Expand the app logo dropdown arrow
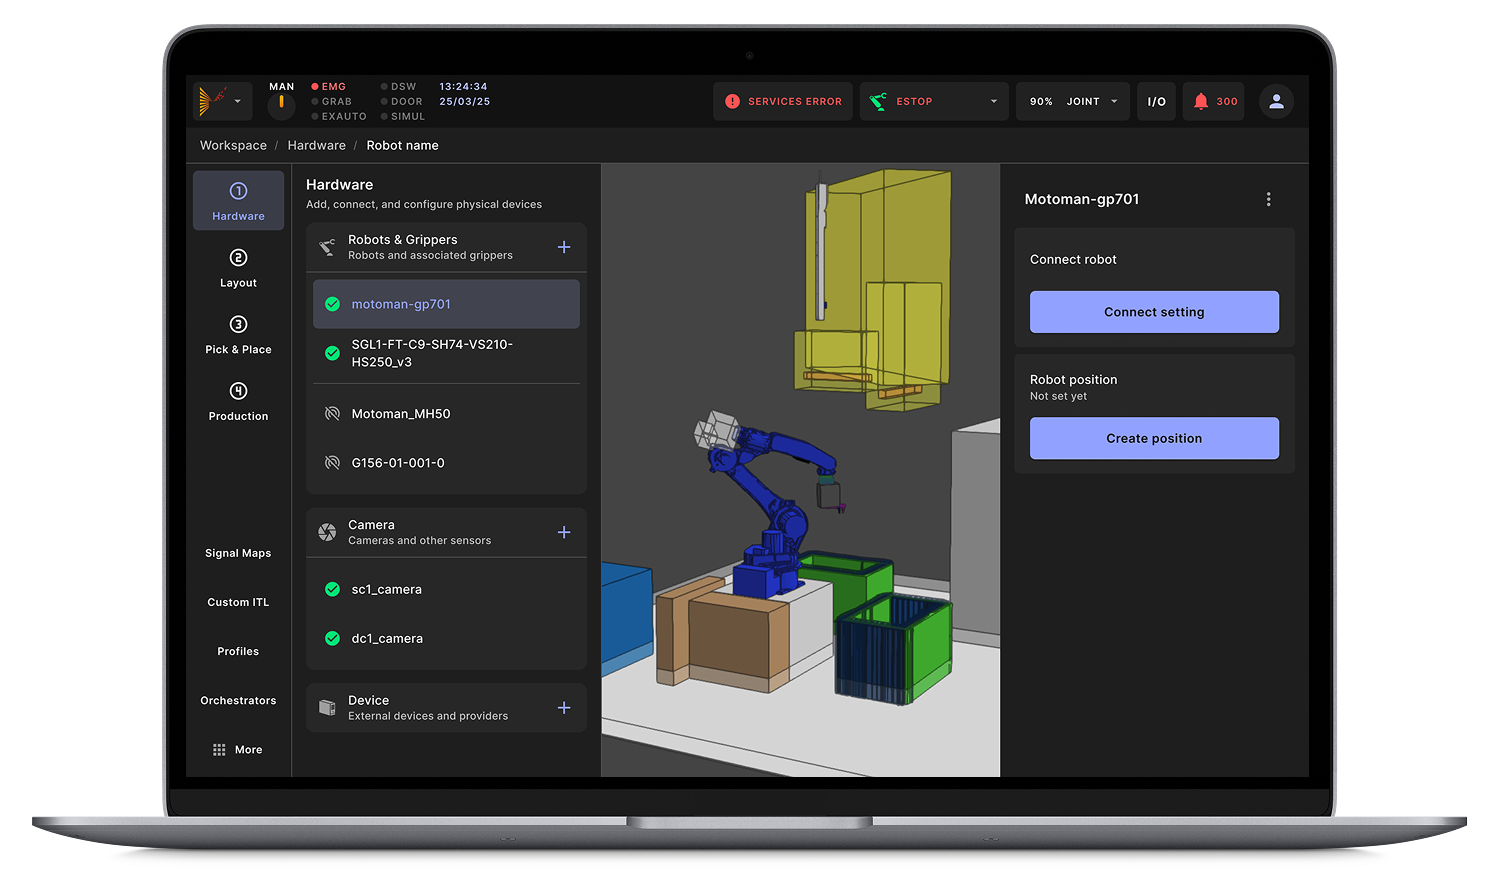Screen dimensions: 1500x889 point(237,101)
